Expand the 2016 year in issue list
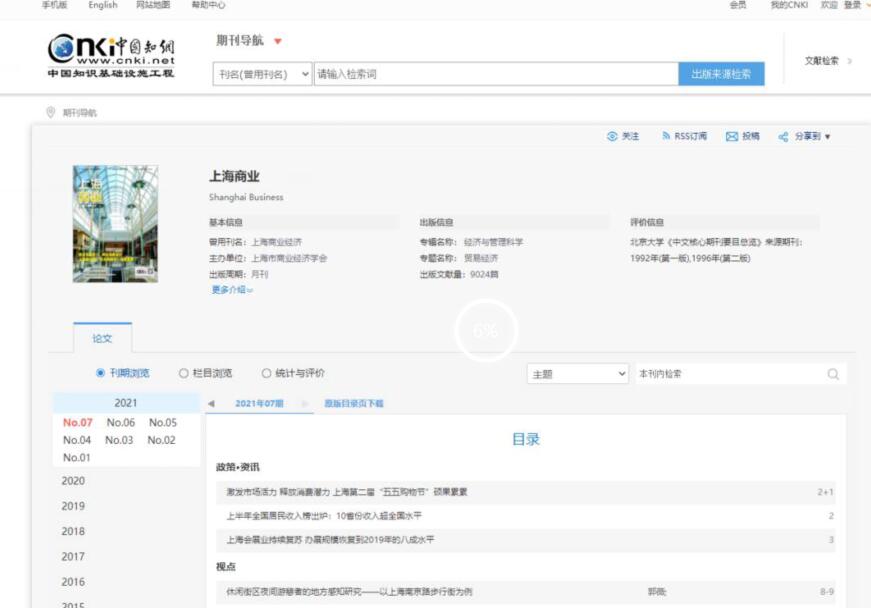 click(73, 582)
